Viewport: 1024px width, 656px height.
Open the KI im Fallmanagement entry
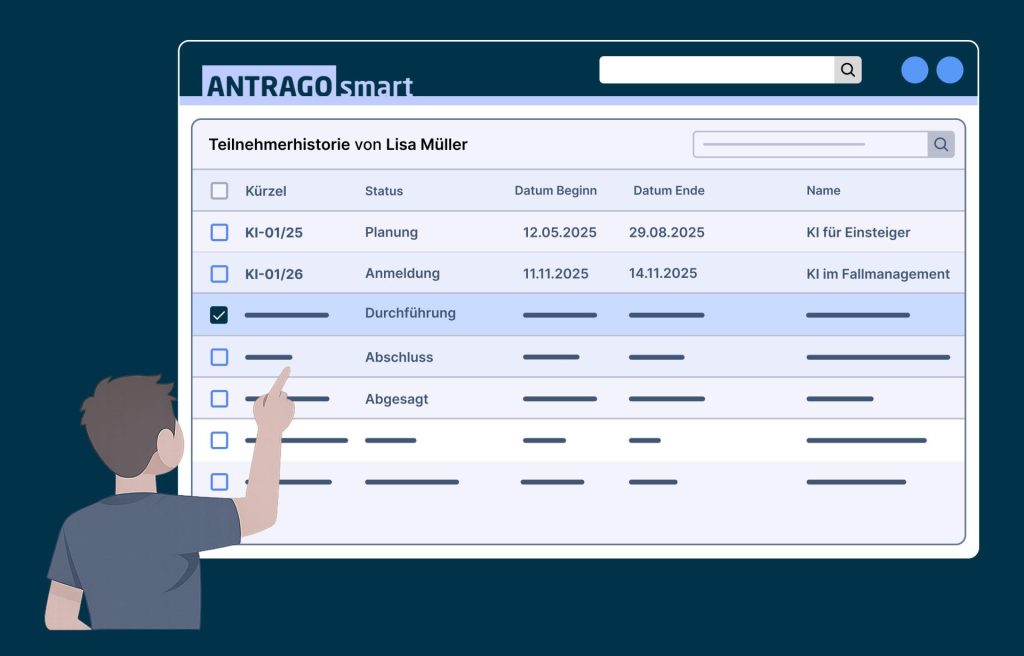point(877,274)
